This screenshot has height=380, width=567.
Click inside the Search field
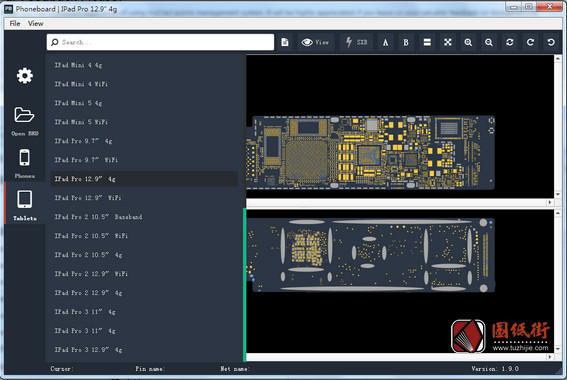click(160, 42)
